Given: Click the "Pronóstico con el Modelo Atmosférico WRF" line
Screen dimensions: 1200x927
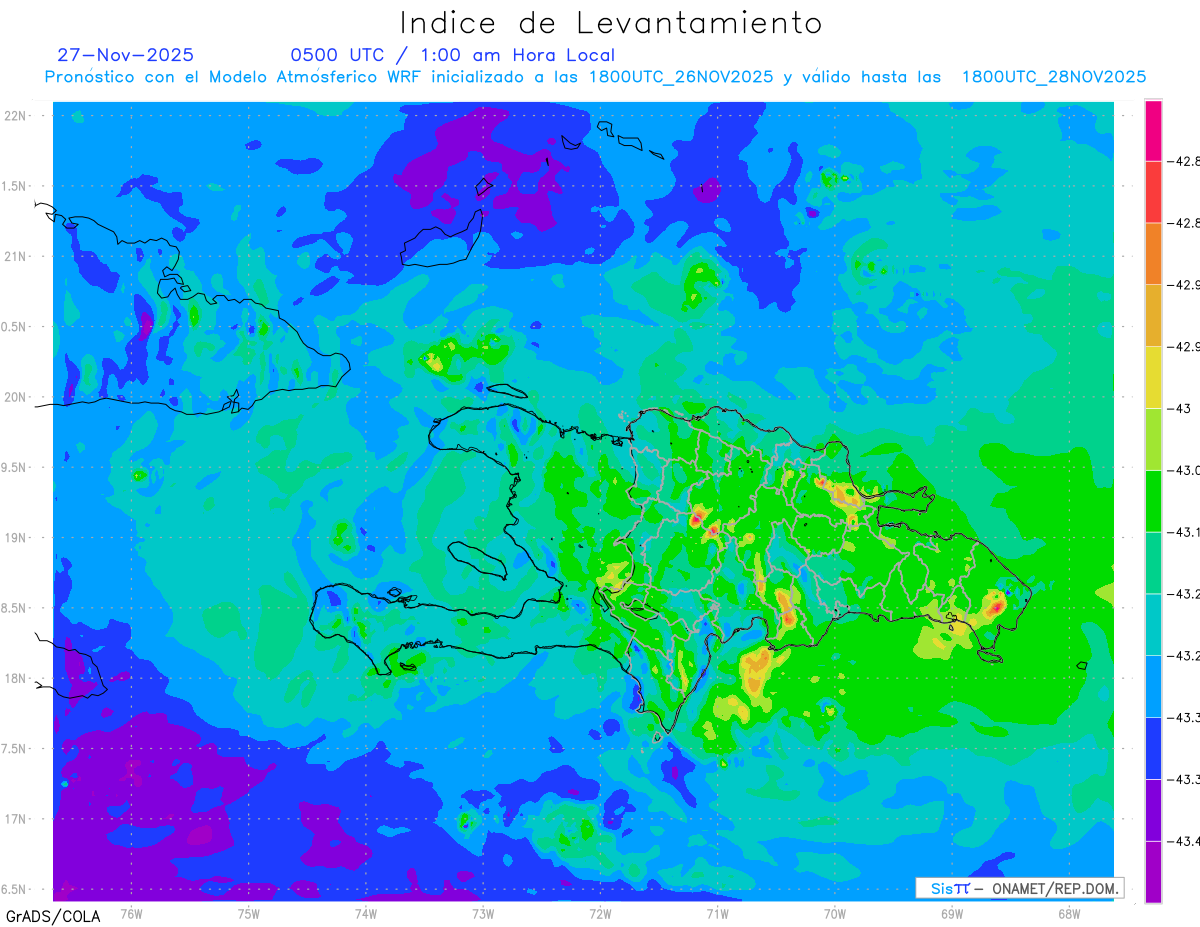Looking at the screenshot, I should 595,77.
